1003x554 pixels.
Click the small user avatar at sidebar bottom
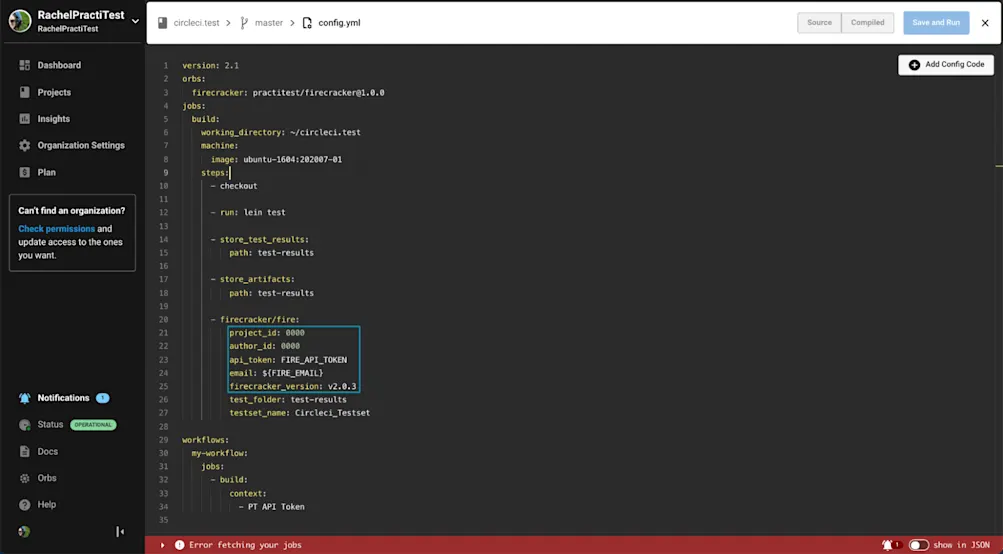[x=24, y=532]
